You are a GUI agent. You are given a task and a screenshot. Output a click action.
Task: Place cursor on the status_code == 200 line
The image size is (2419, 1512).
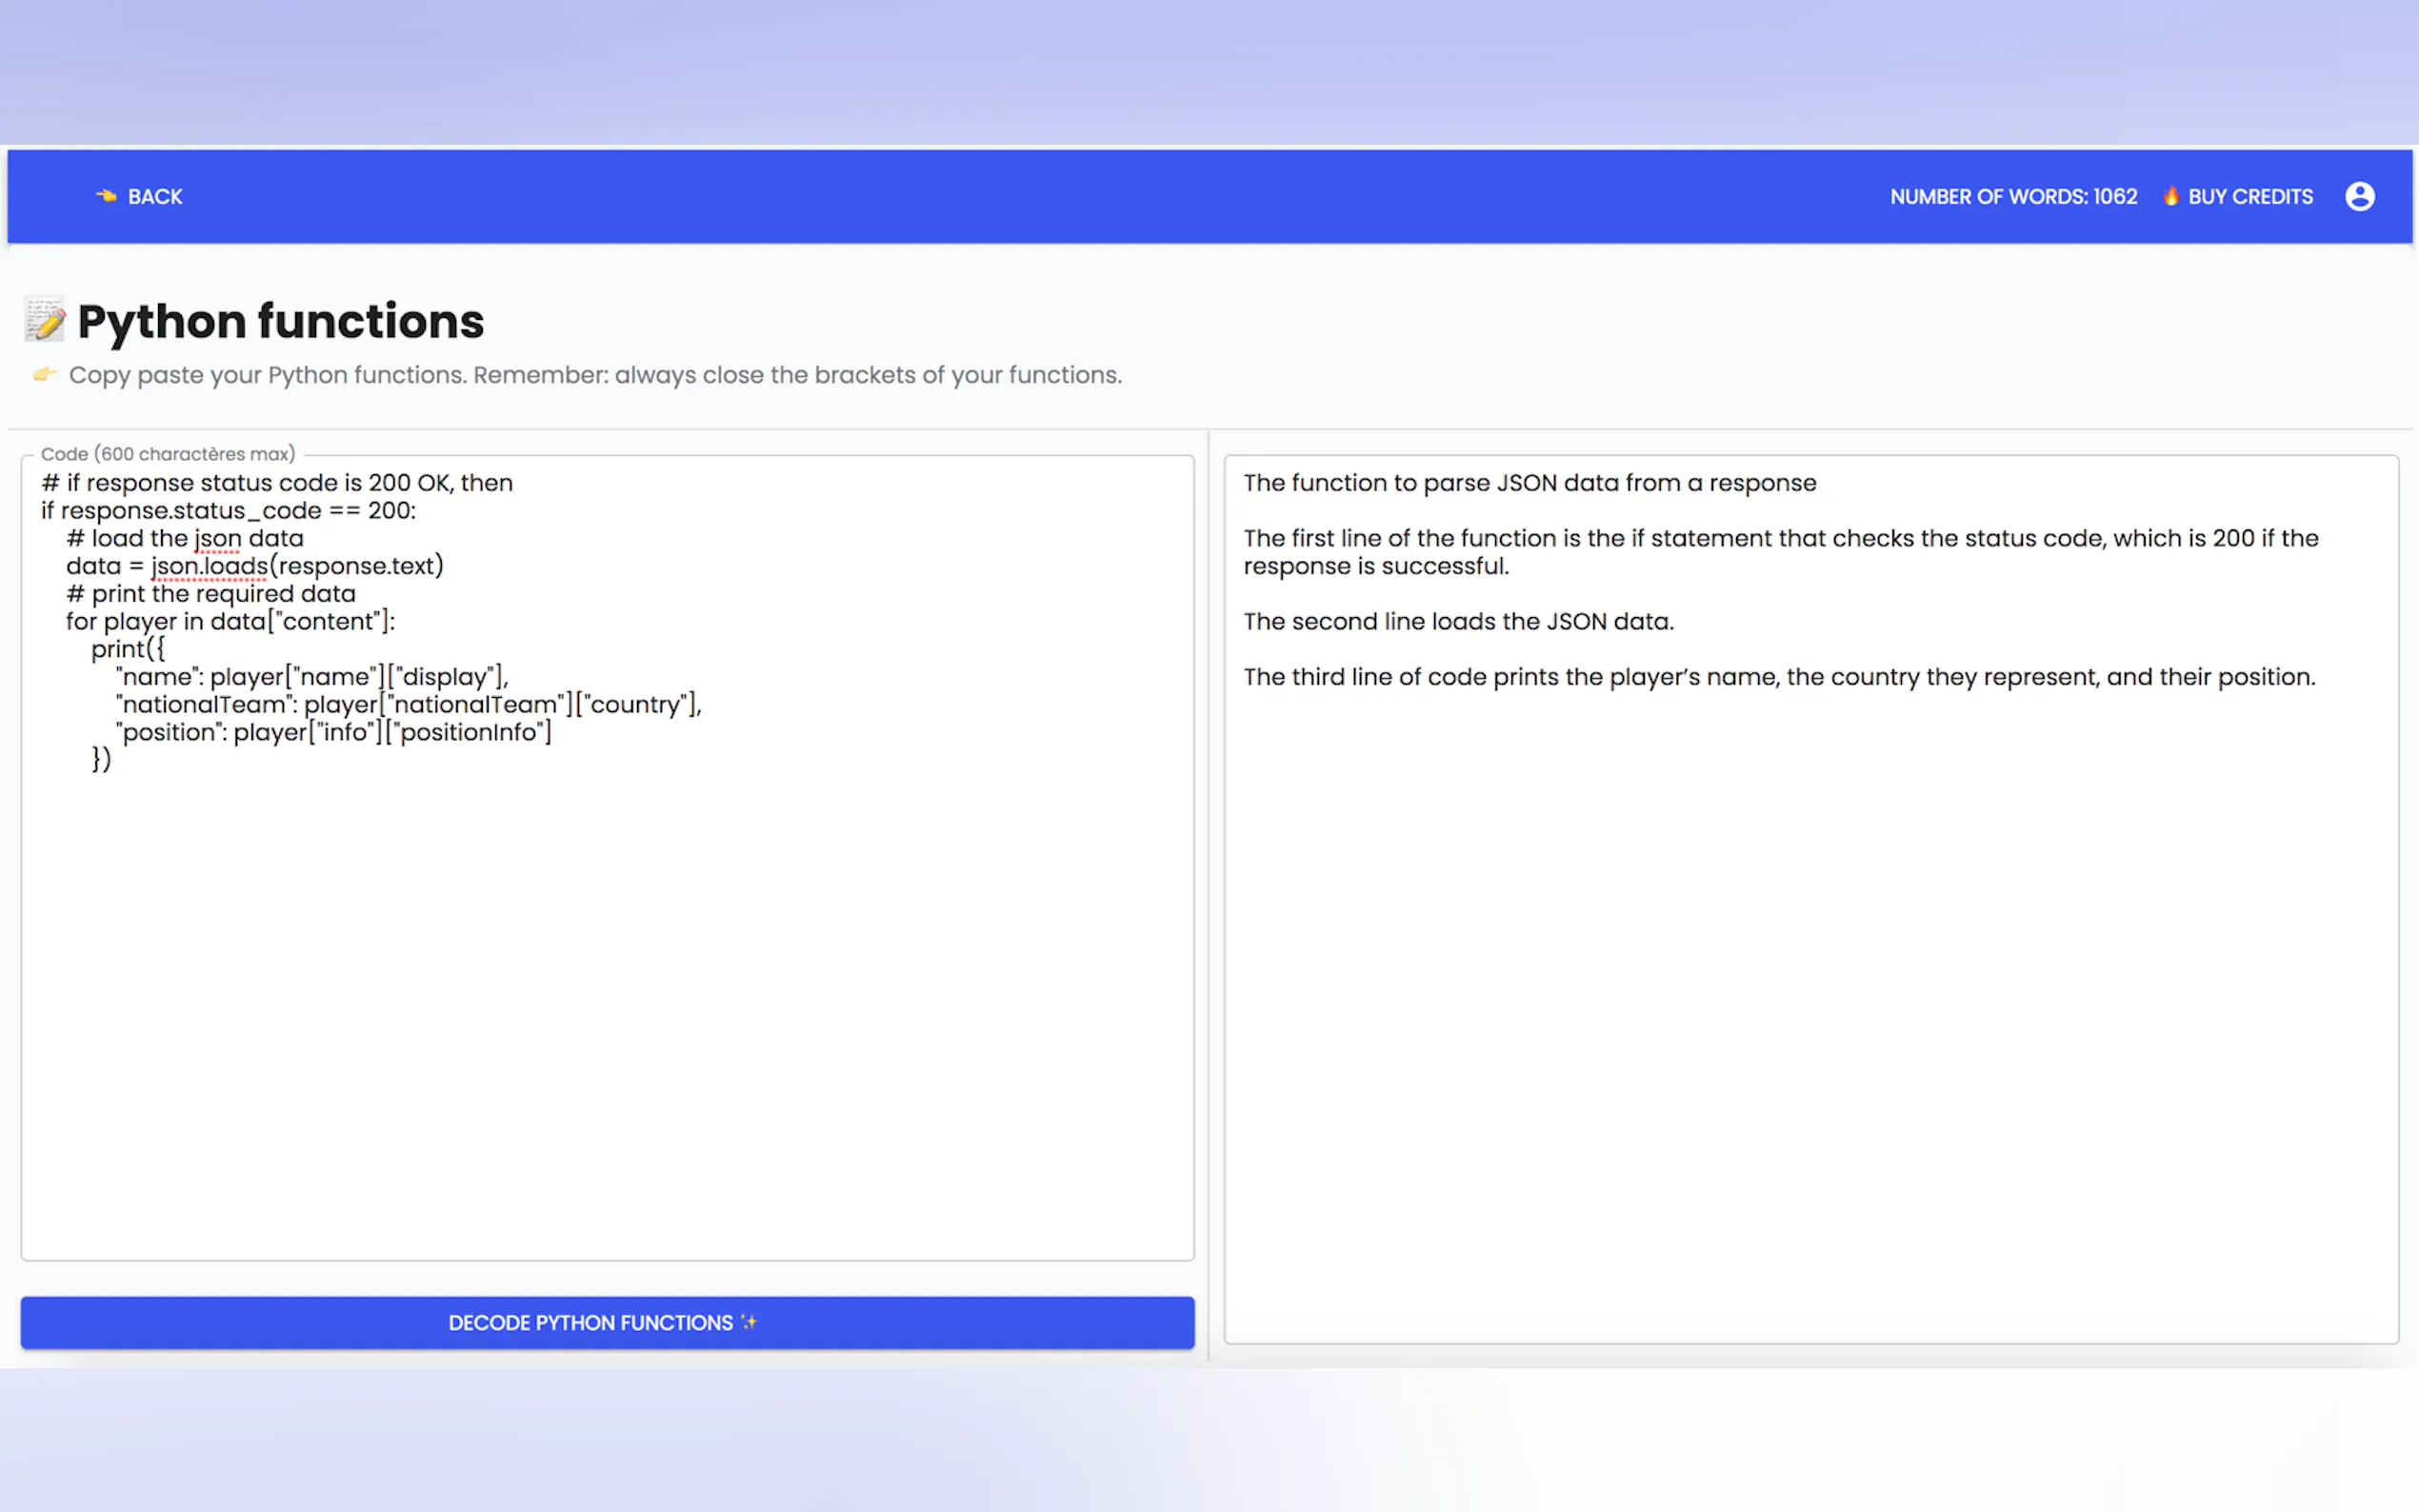[x=228, y=511]
